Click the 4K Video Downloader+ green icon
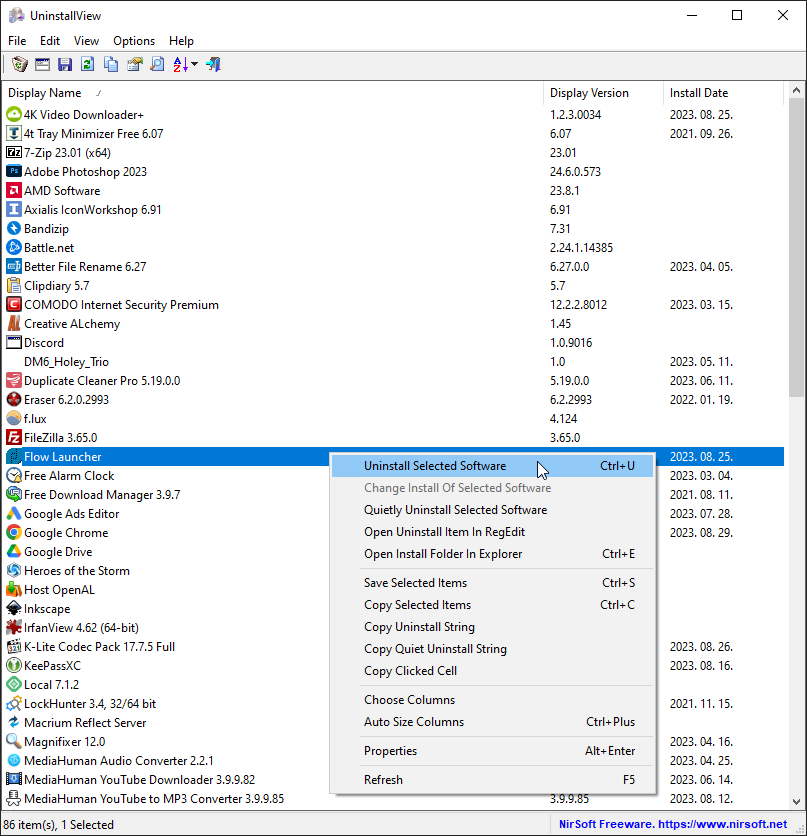The height and width of the screenshot is (836, 807). [x=14, y=114]
